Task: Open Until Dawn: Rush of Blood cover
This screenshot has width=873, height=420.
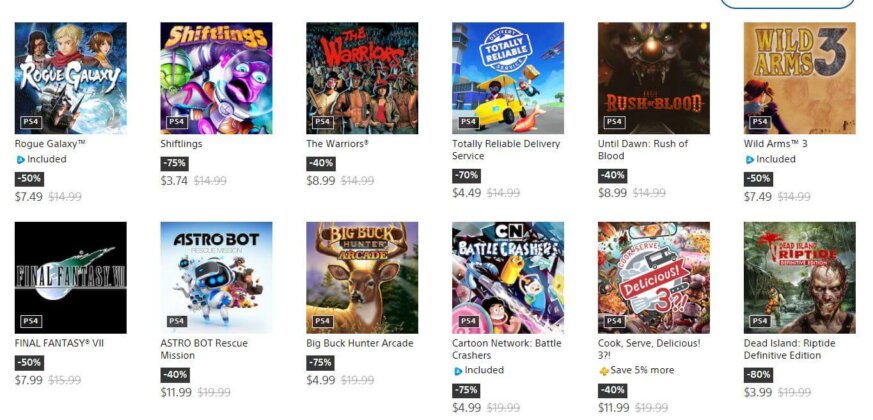Action: [654, 78]
